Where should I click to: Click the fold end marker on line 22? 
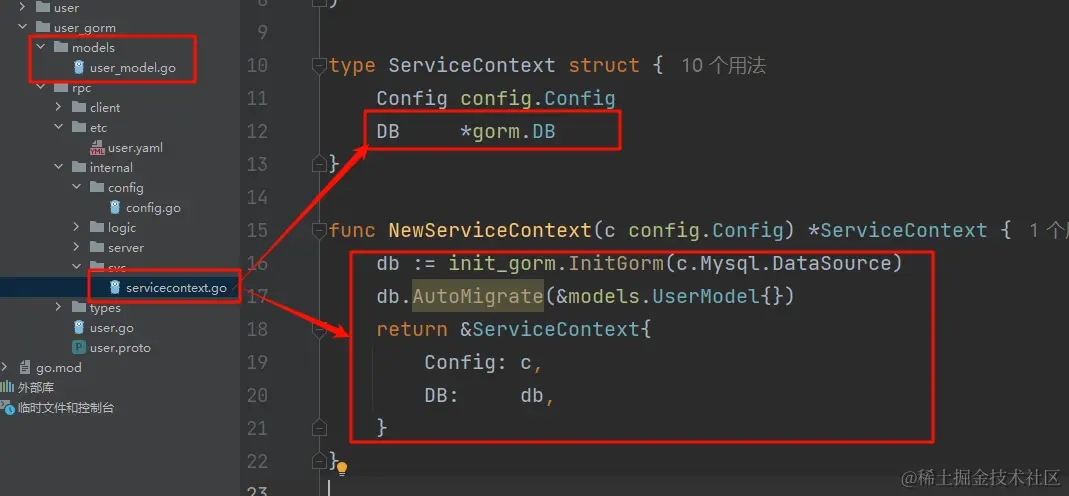318,459
